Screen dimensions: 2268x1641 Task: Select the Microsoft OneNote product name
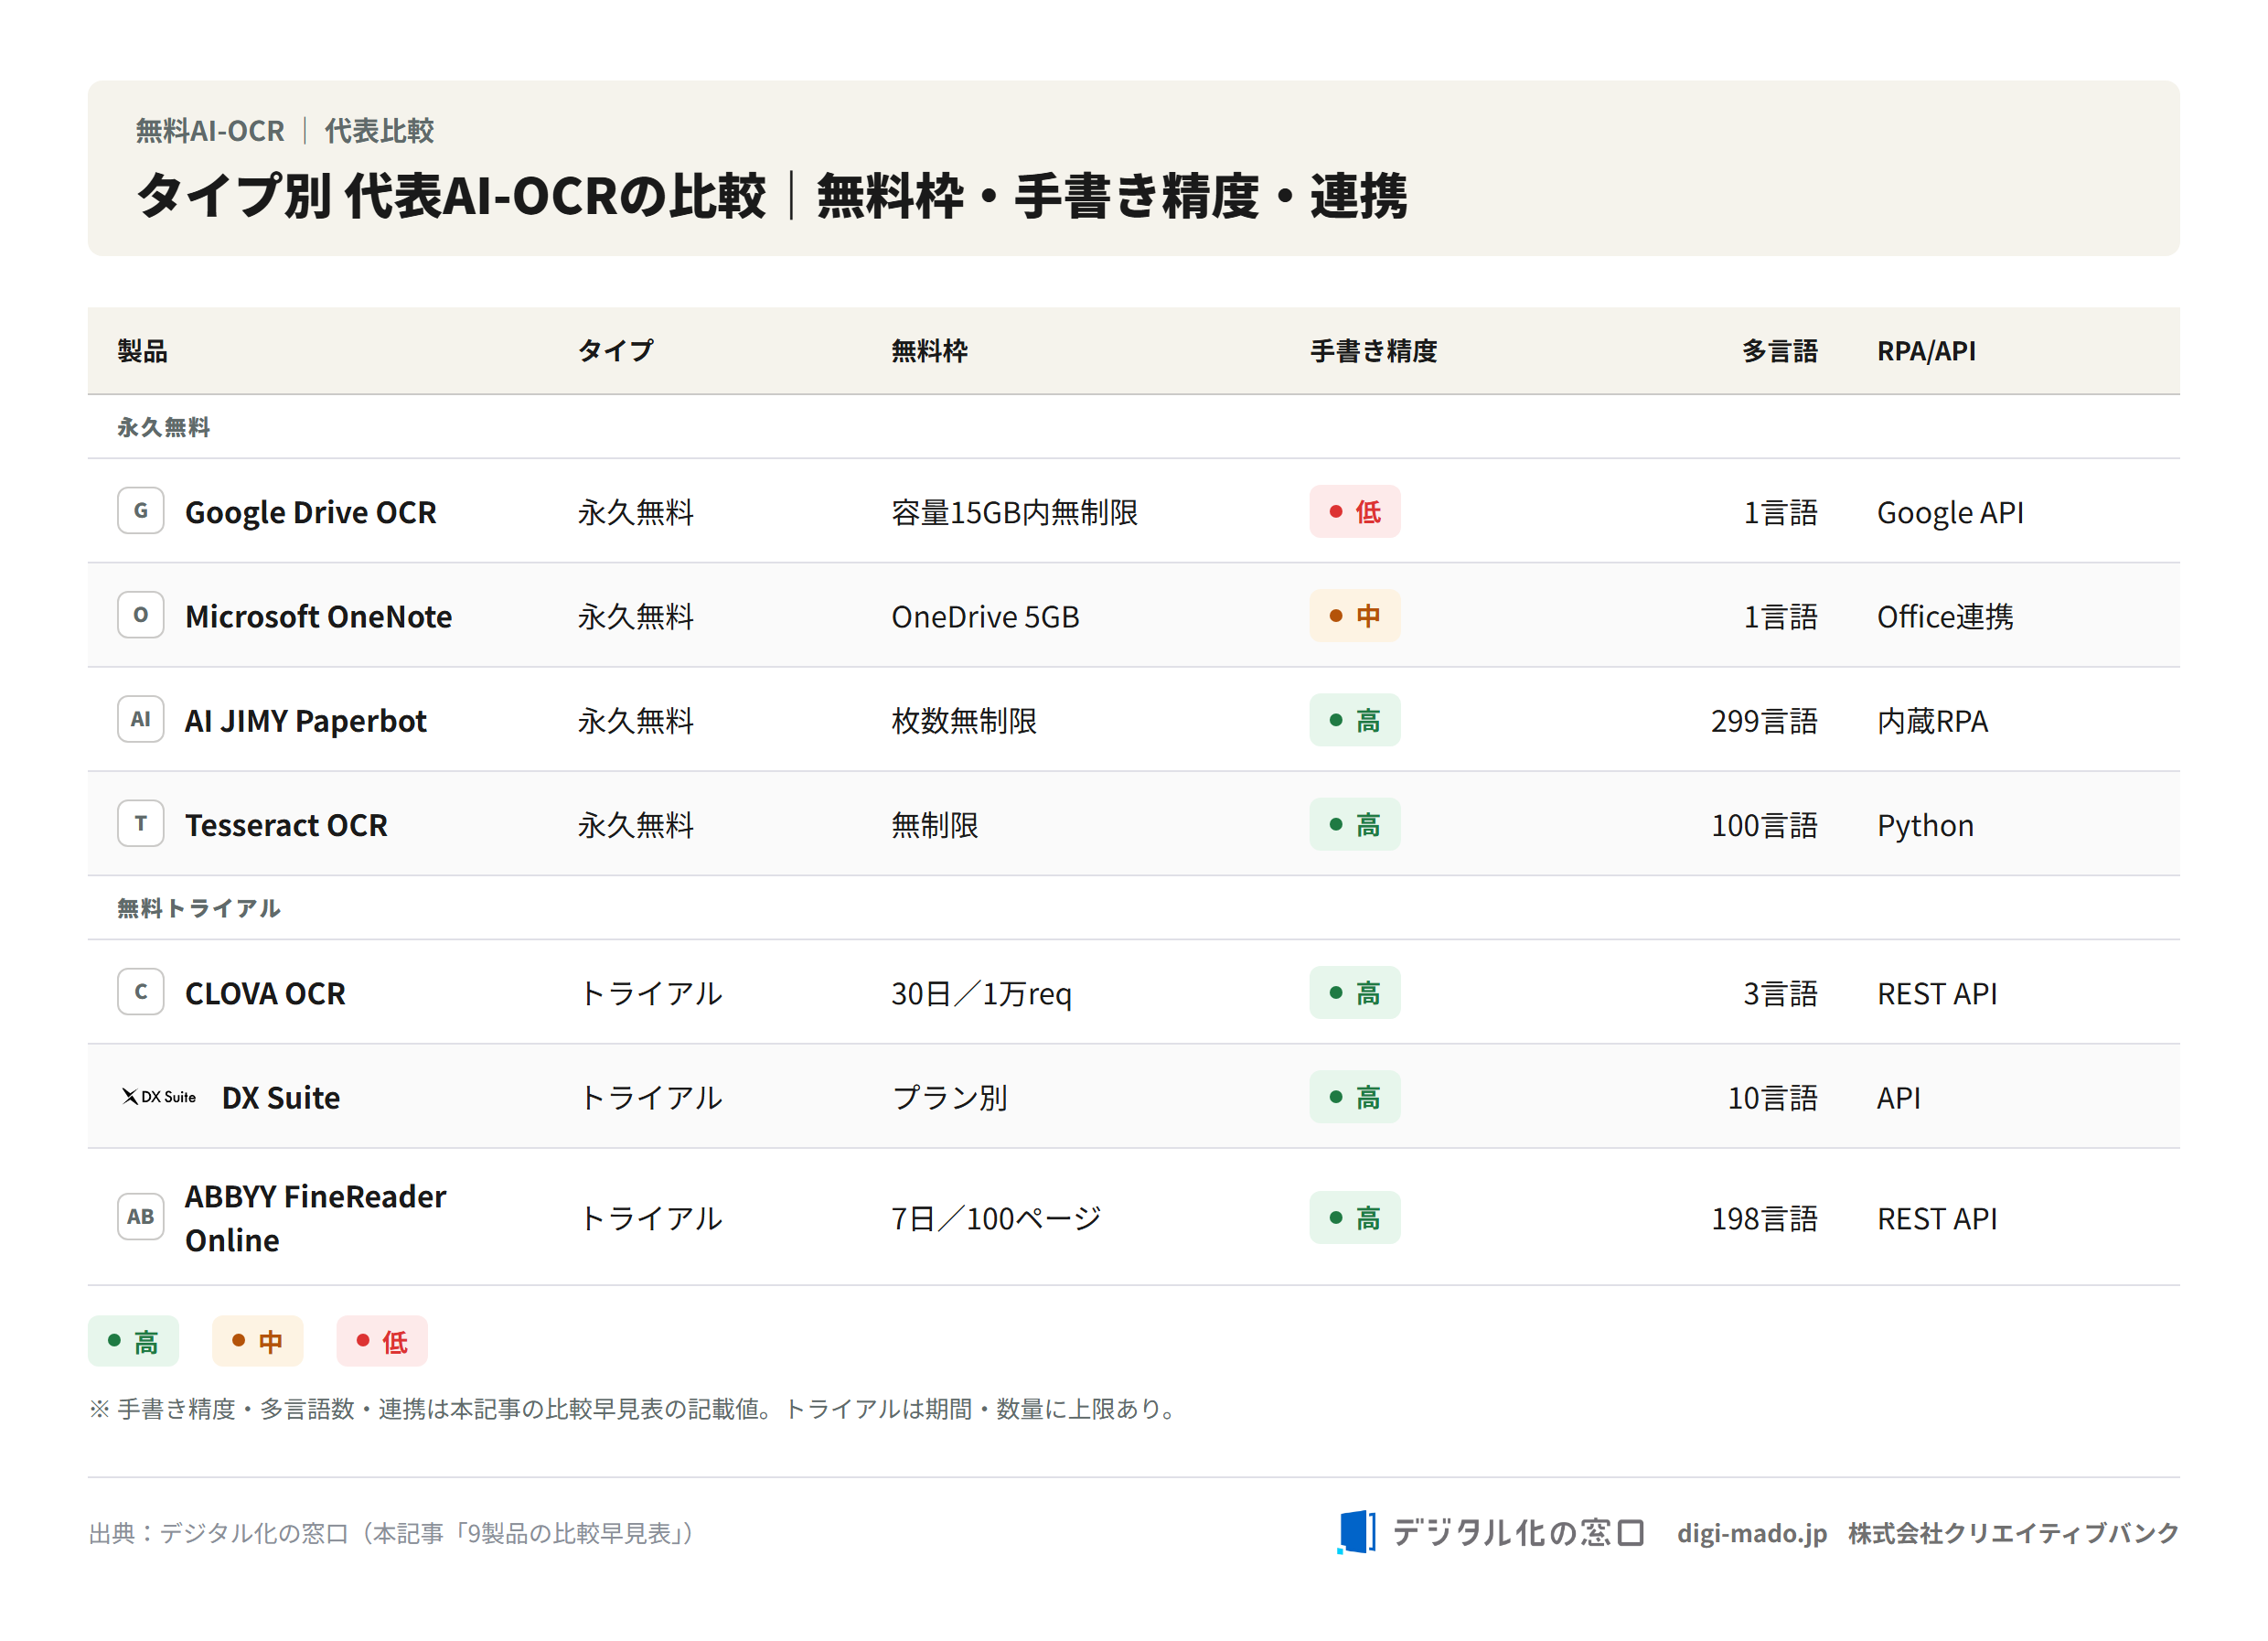(318, 616)
